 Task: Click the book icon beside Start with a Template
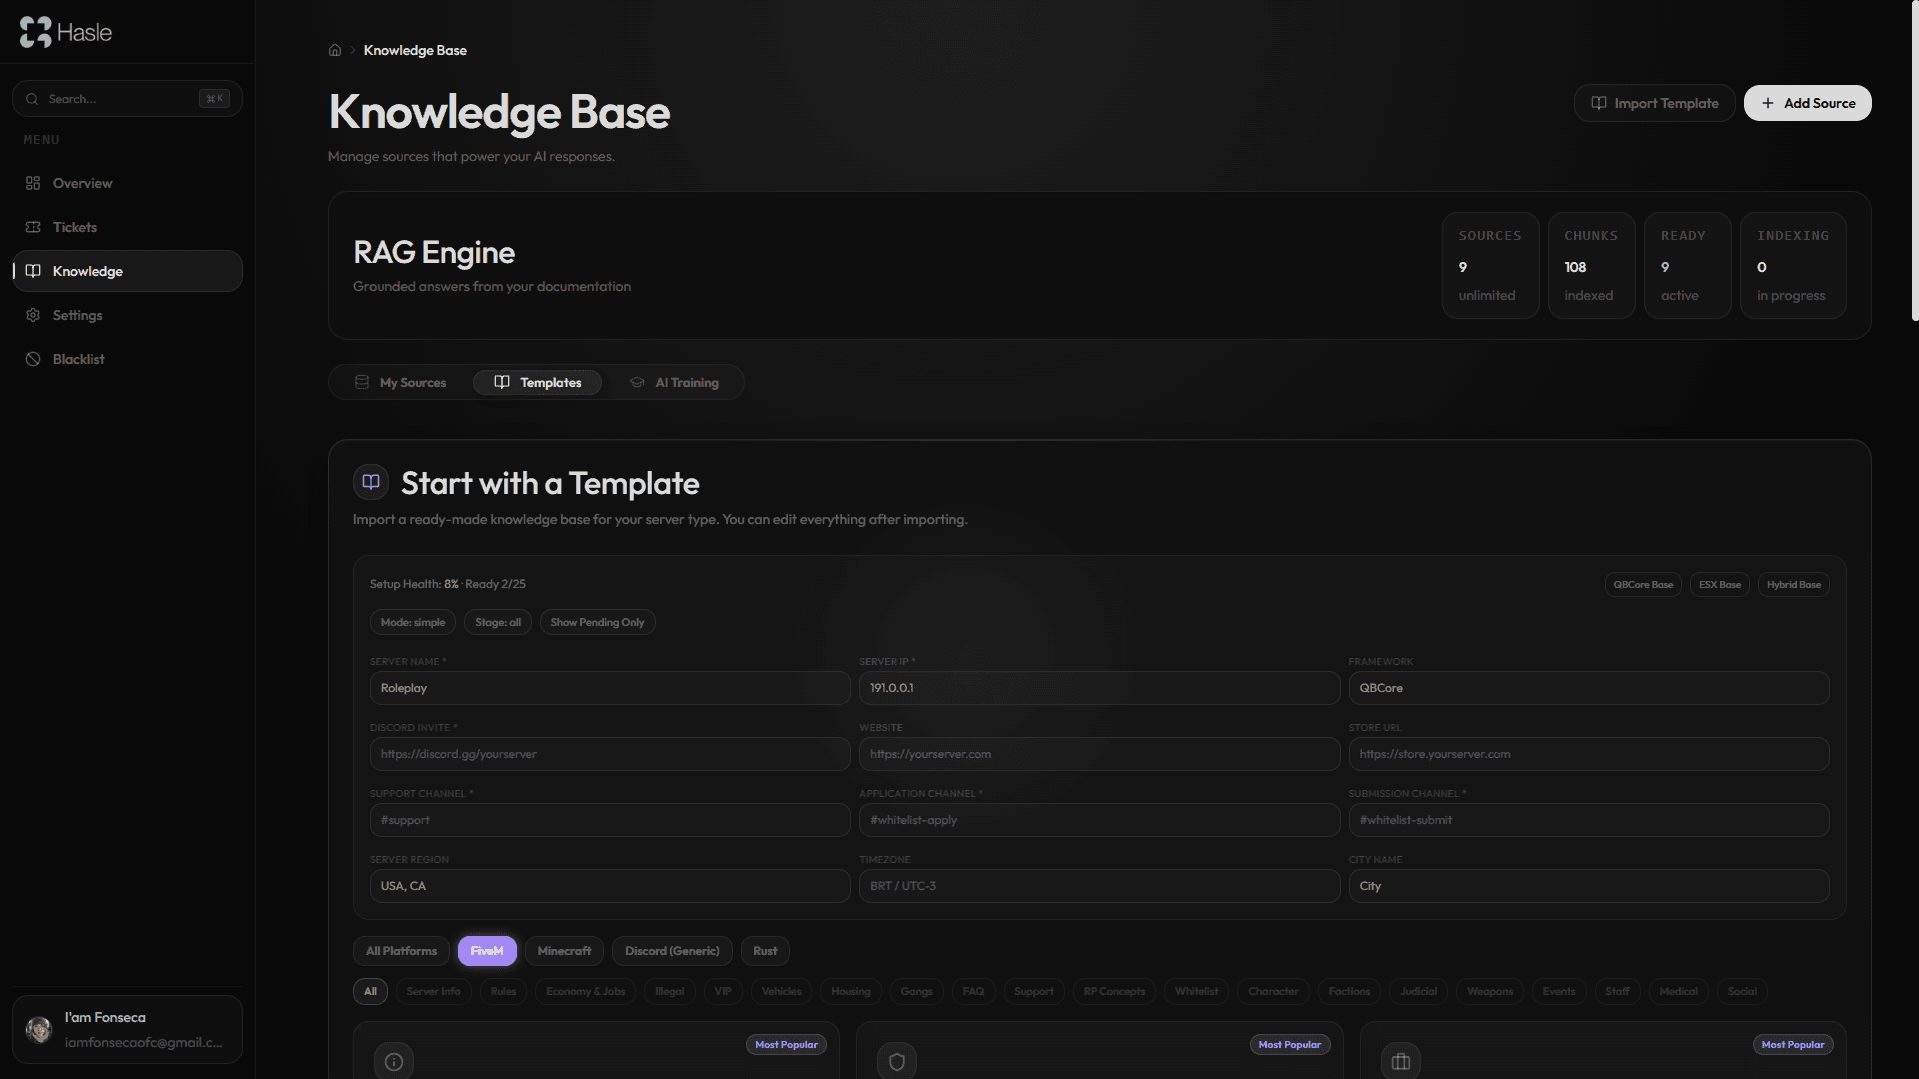pos(371,481)
